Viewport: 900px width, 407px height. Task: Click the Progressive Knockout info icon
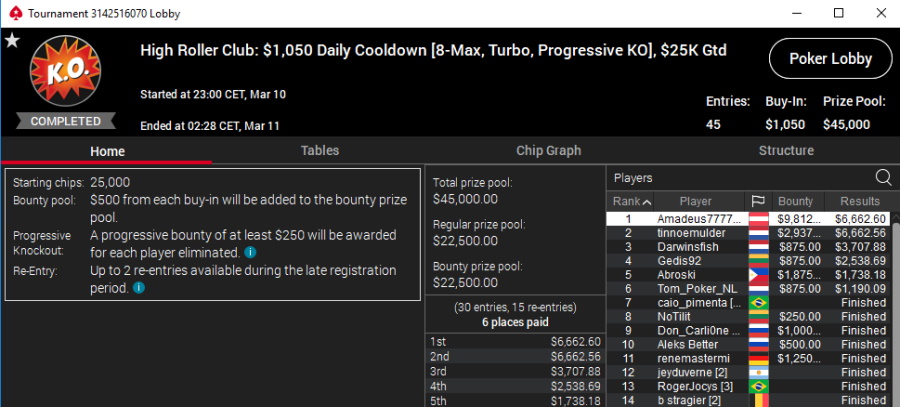pos(250,252)
